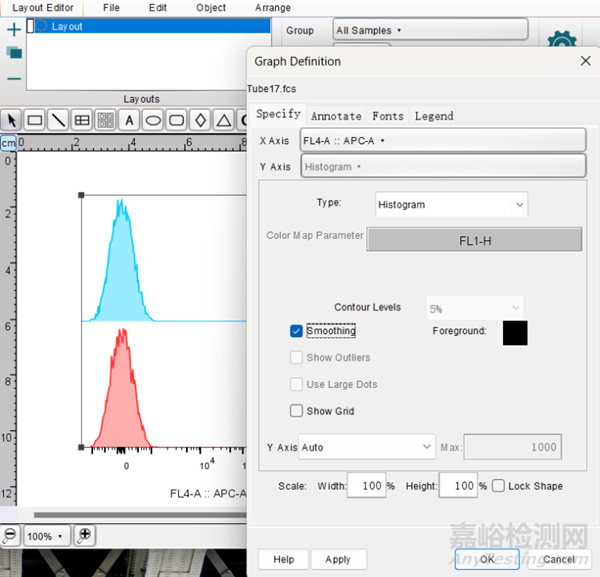Select the arrow pointer tool

click(x=11, y=120)
